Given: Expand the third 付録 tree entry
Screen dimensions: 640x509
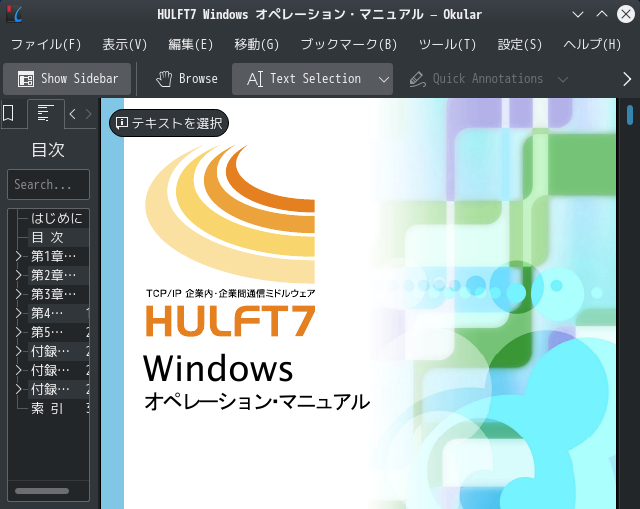Looking at the screenshot, I should click(x=18, y=389).
